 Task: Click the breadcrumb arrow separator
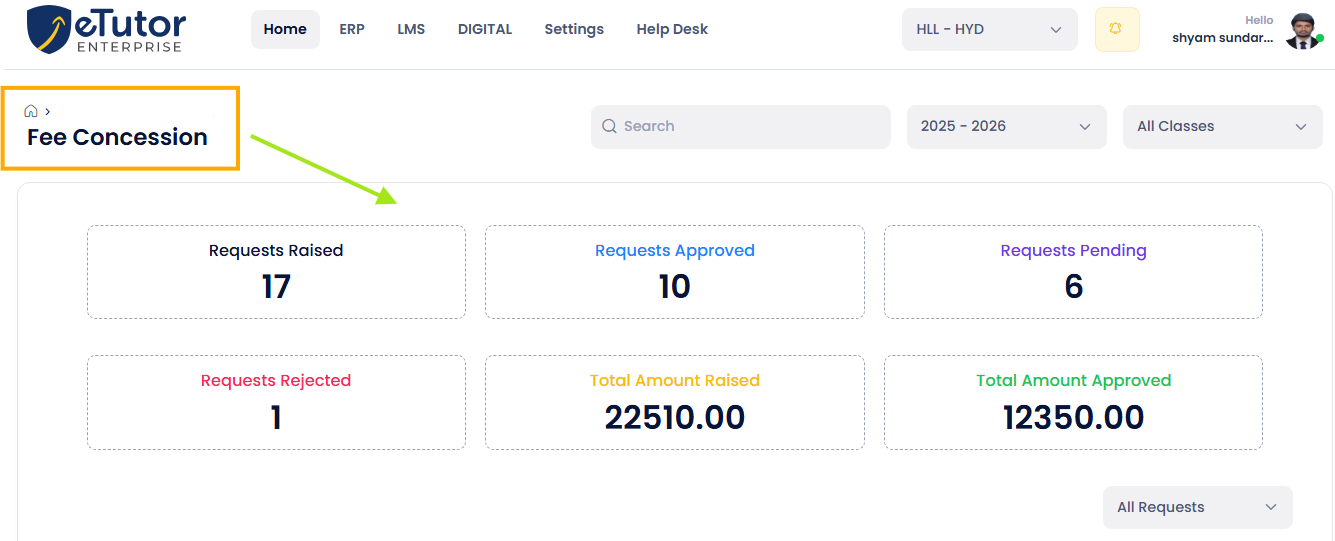(47, 111)
